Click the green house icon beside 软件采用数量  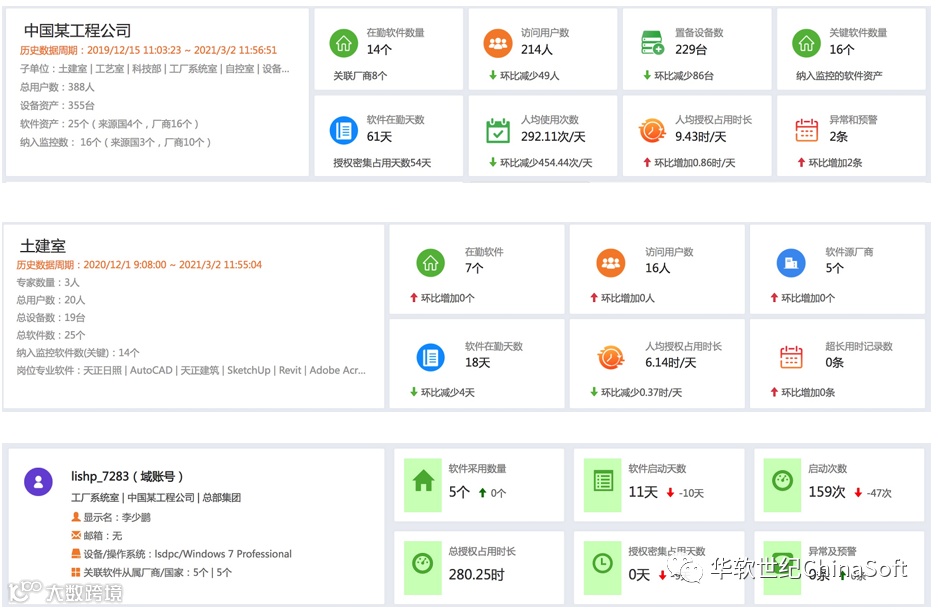424,481
